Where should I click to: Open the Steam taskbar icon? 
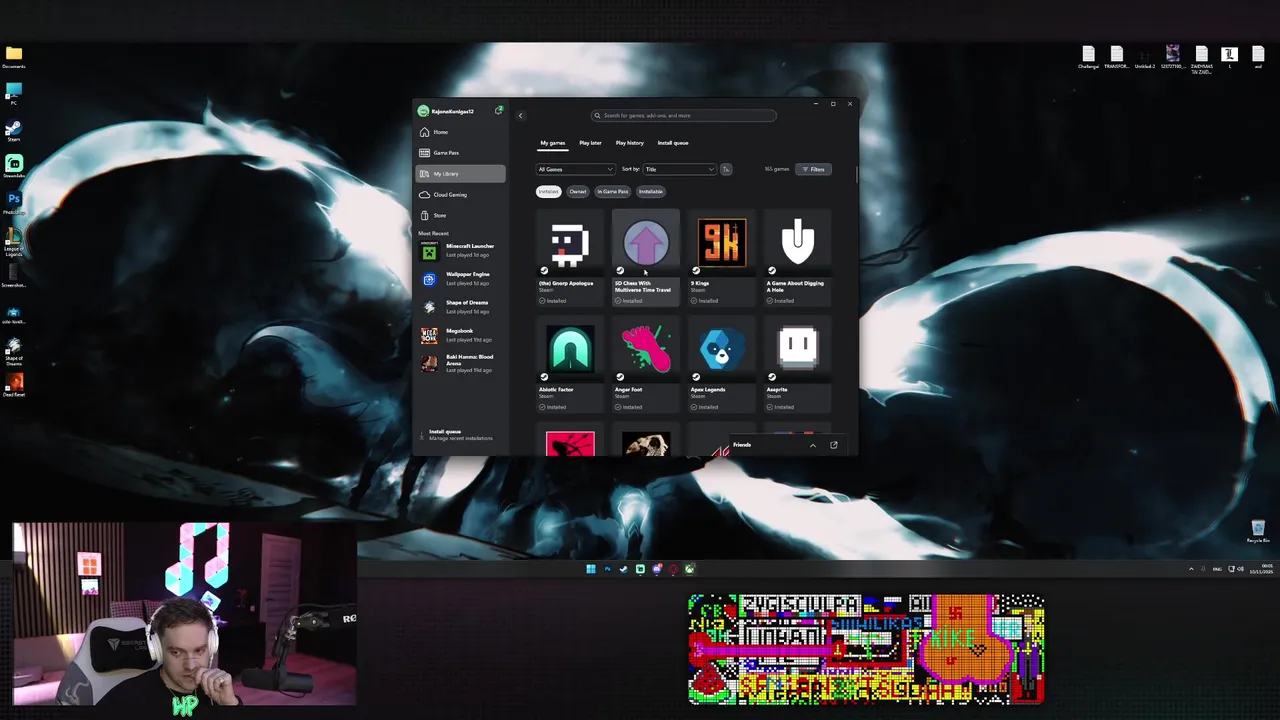tap(624, 569)
